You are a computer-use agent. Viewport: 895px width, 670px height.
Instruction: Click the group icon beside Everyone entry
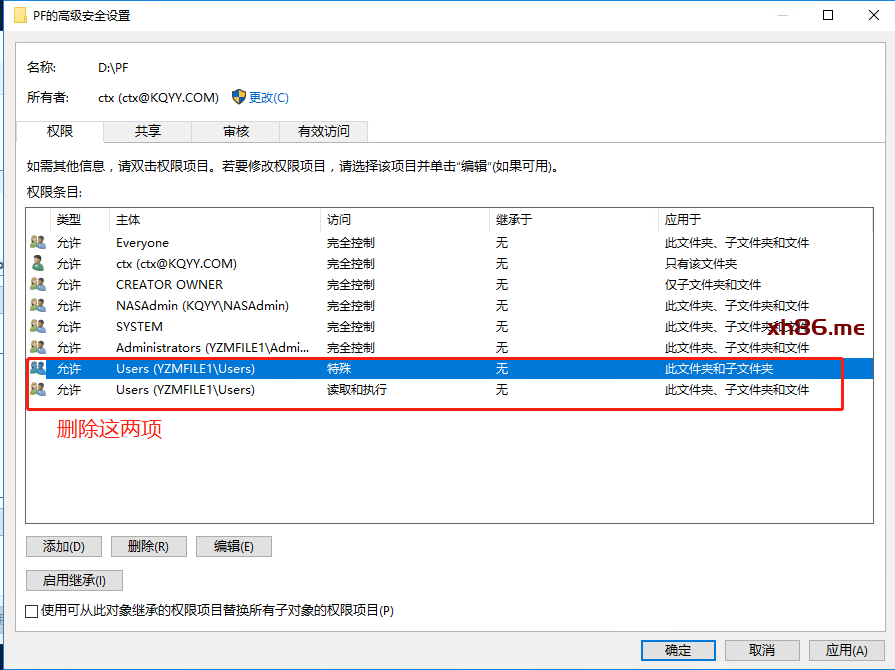(x=38, y=243)
